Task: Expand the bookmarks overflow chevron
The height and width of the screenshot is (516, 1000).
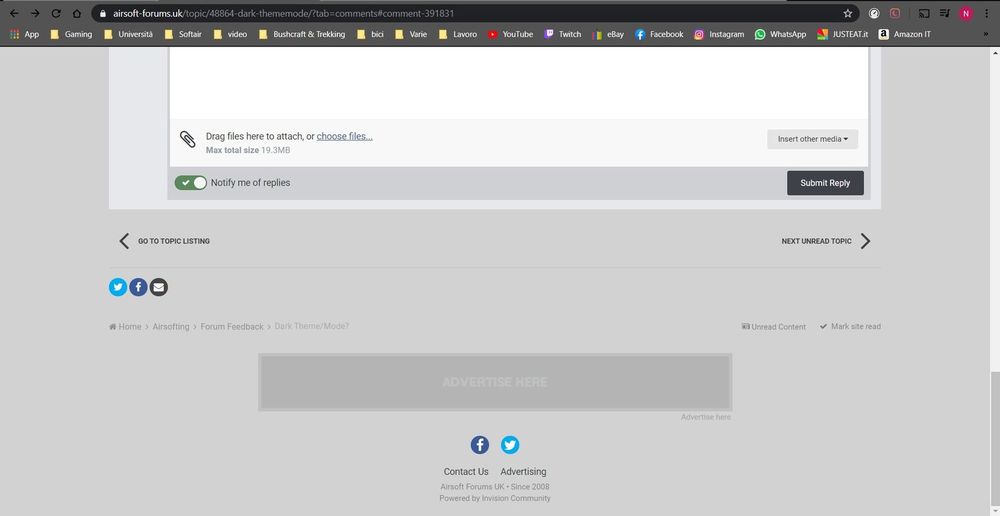Action: (x=985, y=34)
